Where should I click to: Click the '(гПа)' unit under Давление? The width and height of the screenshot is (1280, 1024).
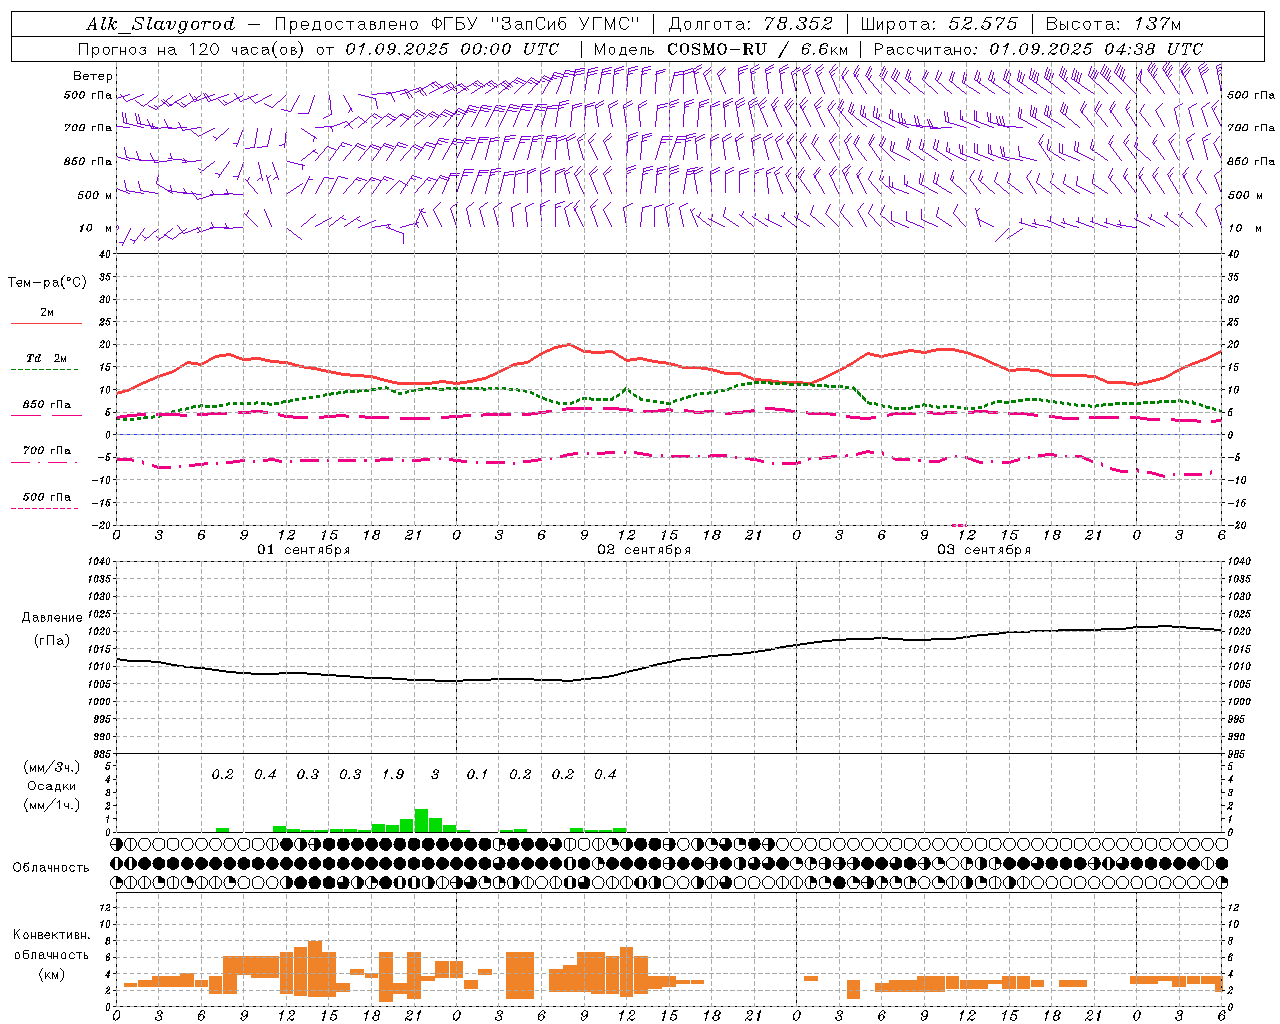(52, 640)
